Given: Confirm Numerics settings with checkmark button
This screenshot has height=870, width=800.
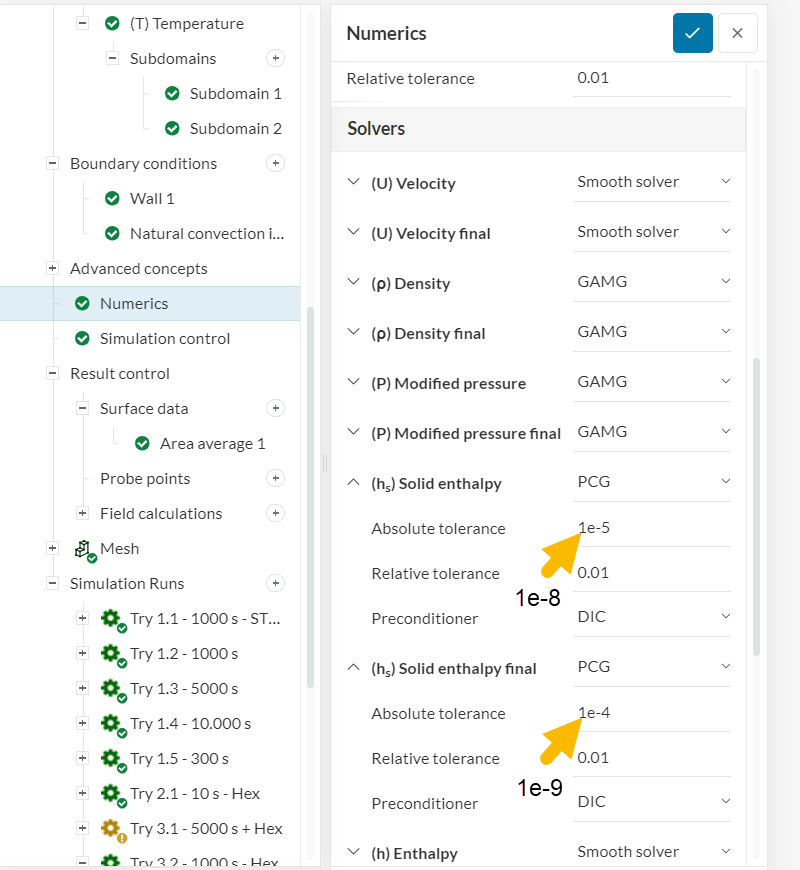Looking at the screenshot, I should 692,33.
